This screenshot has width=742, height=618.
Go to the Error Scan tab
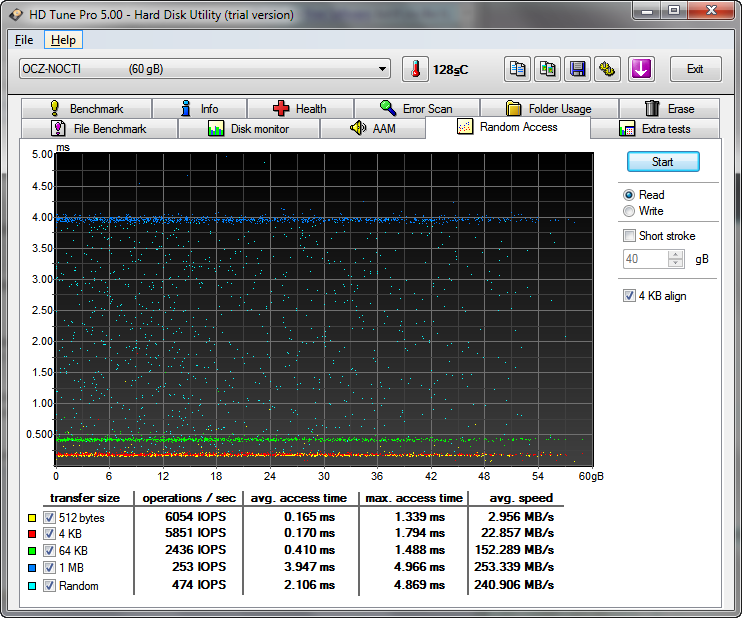click(416, 109)
